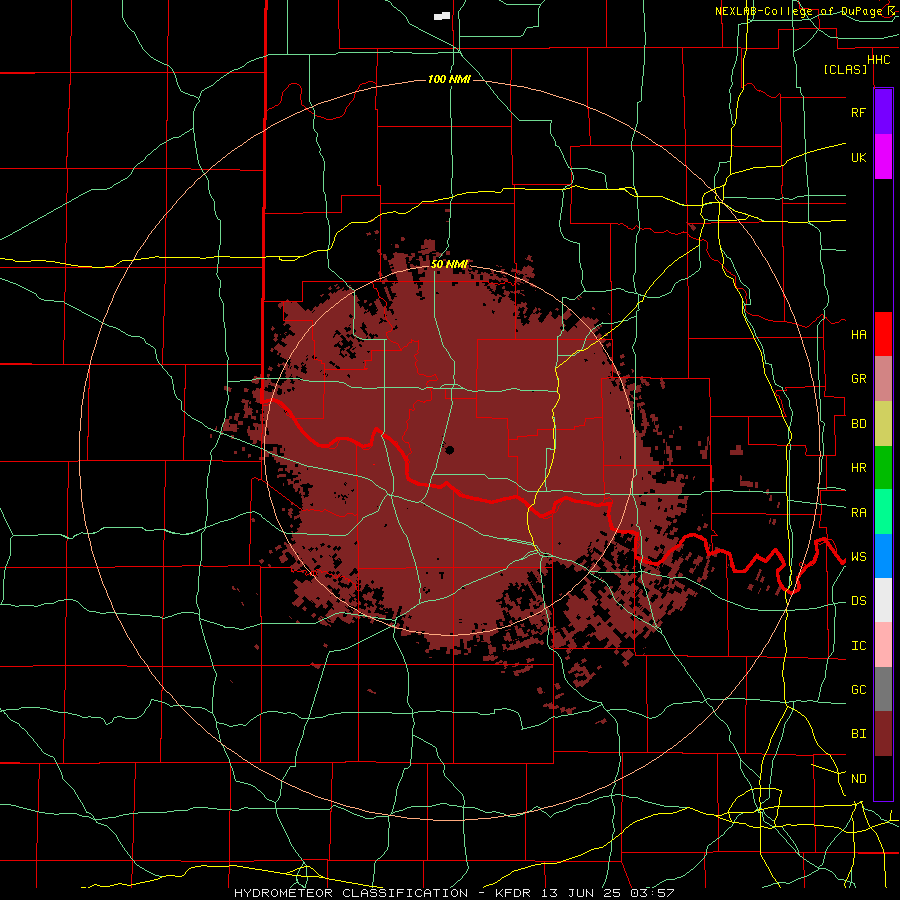Click the 'NEXLAB-College of DuPage' credit text
This screenshot has width=900, height=900.
tap(800, 11)
